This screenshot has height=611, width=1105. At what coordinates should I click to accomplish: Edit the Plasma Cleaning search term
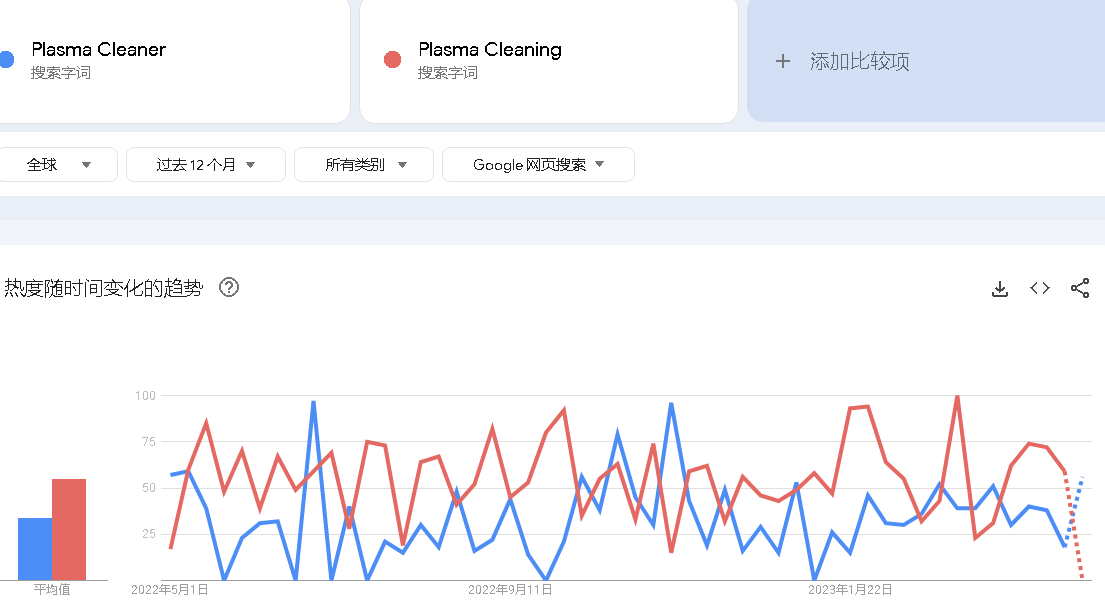pyautogui.click(x=490, y=50)
